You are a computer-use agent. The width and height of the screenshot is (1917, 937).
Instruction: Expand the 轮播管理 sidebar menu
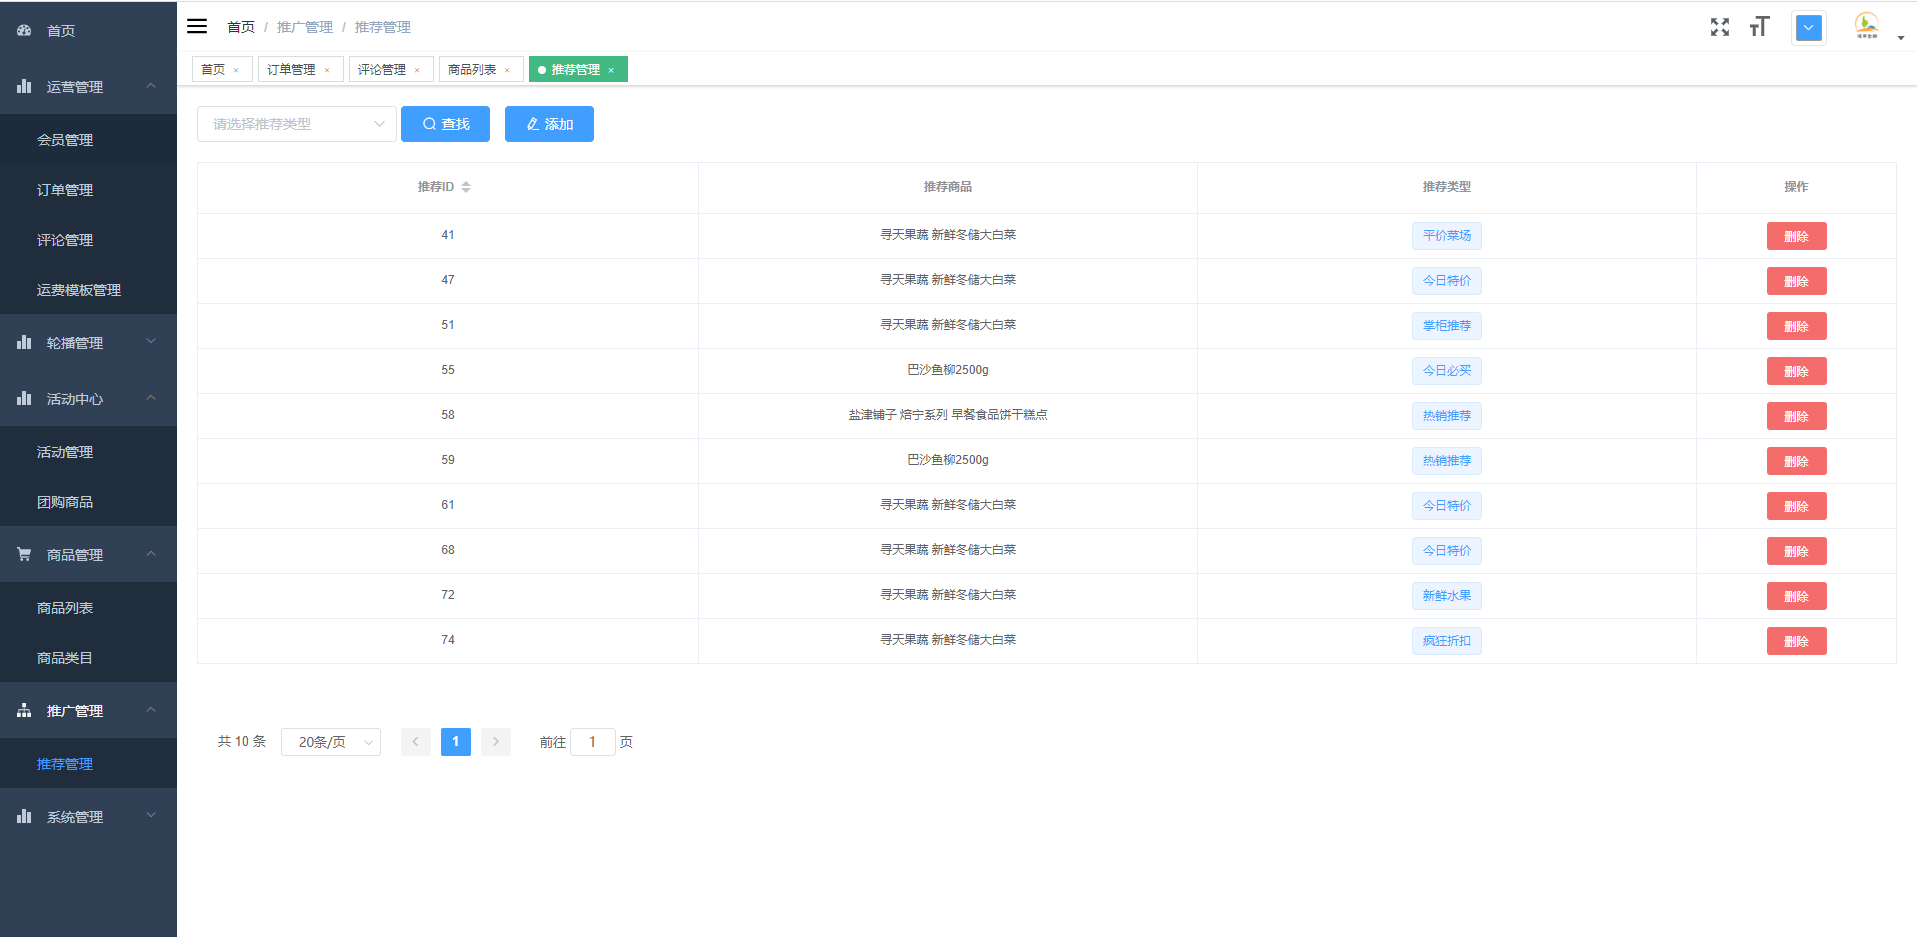(88, 342)
